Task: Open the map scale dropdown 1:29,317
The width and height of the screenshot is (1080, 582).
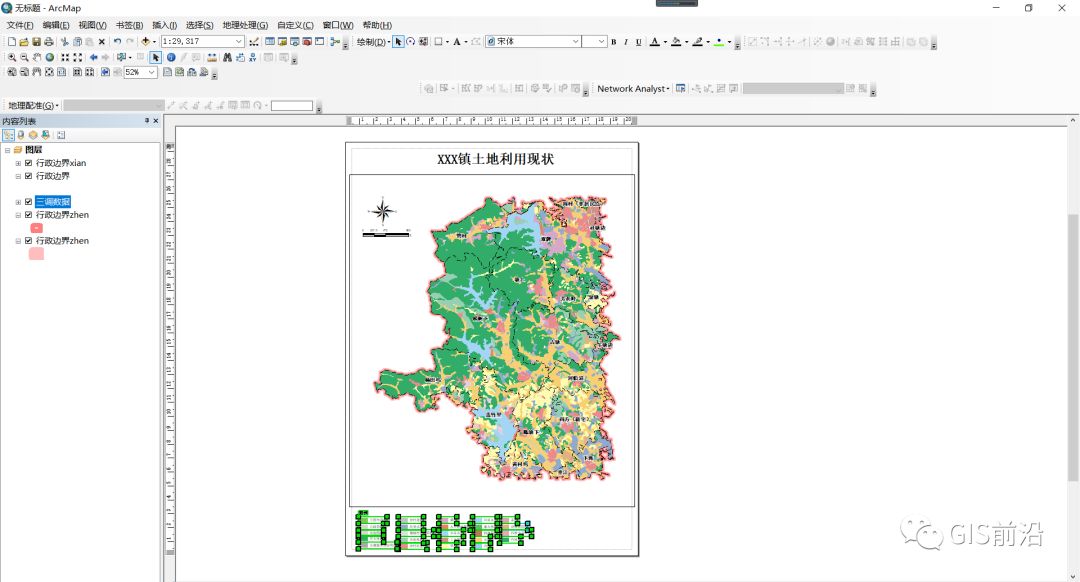Action: click(238, 42)
